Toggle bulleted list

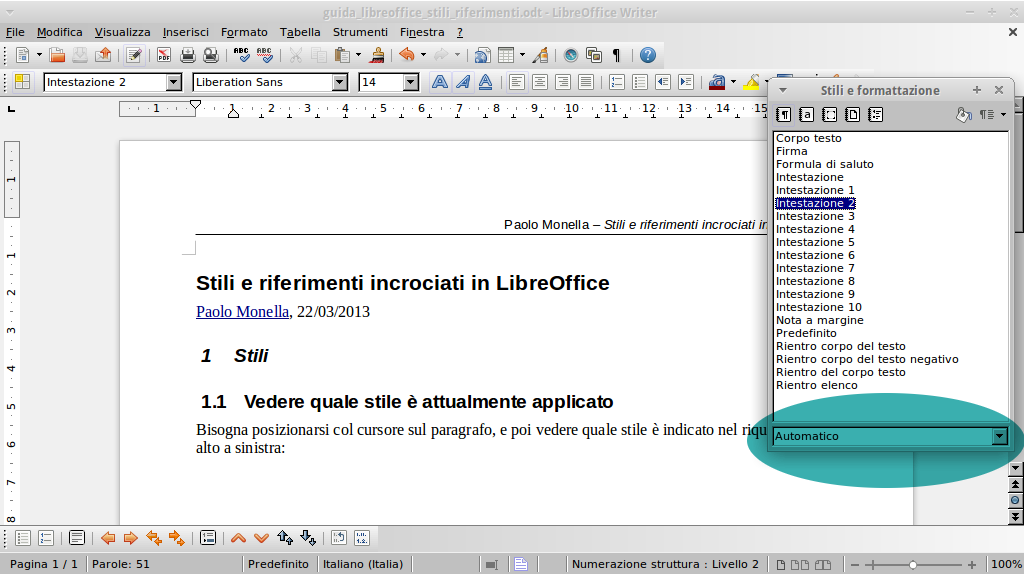(x=639, y=82)
